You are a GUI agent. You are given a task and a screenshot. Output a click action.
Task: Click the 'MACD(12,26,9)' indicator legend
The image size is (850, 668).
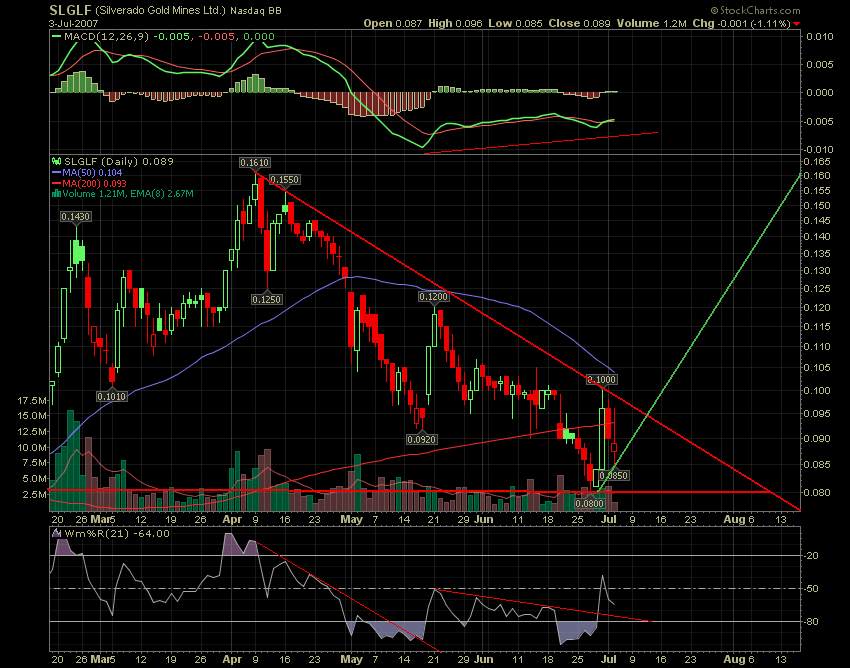tap(107, 36)
